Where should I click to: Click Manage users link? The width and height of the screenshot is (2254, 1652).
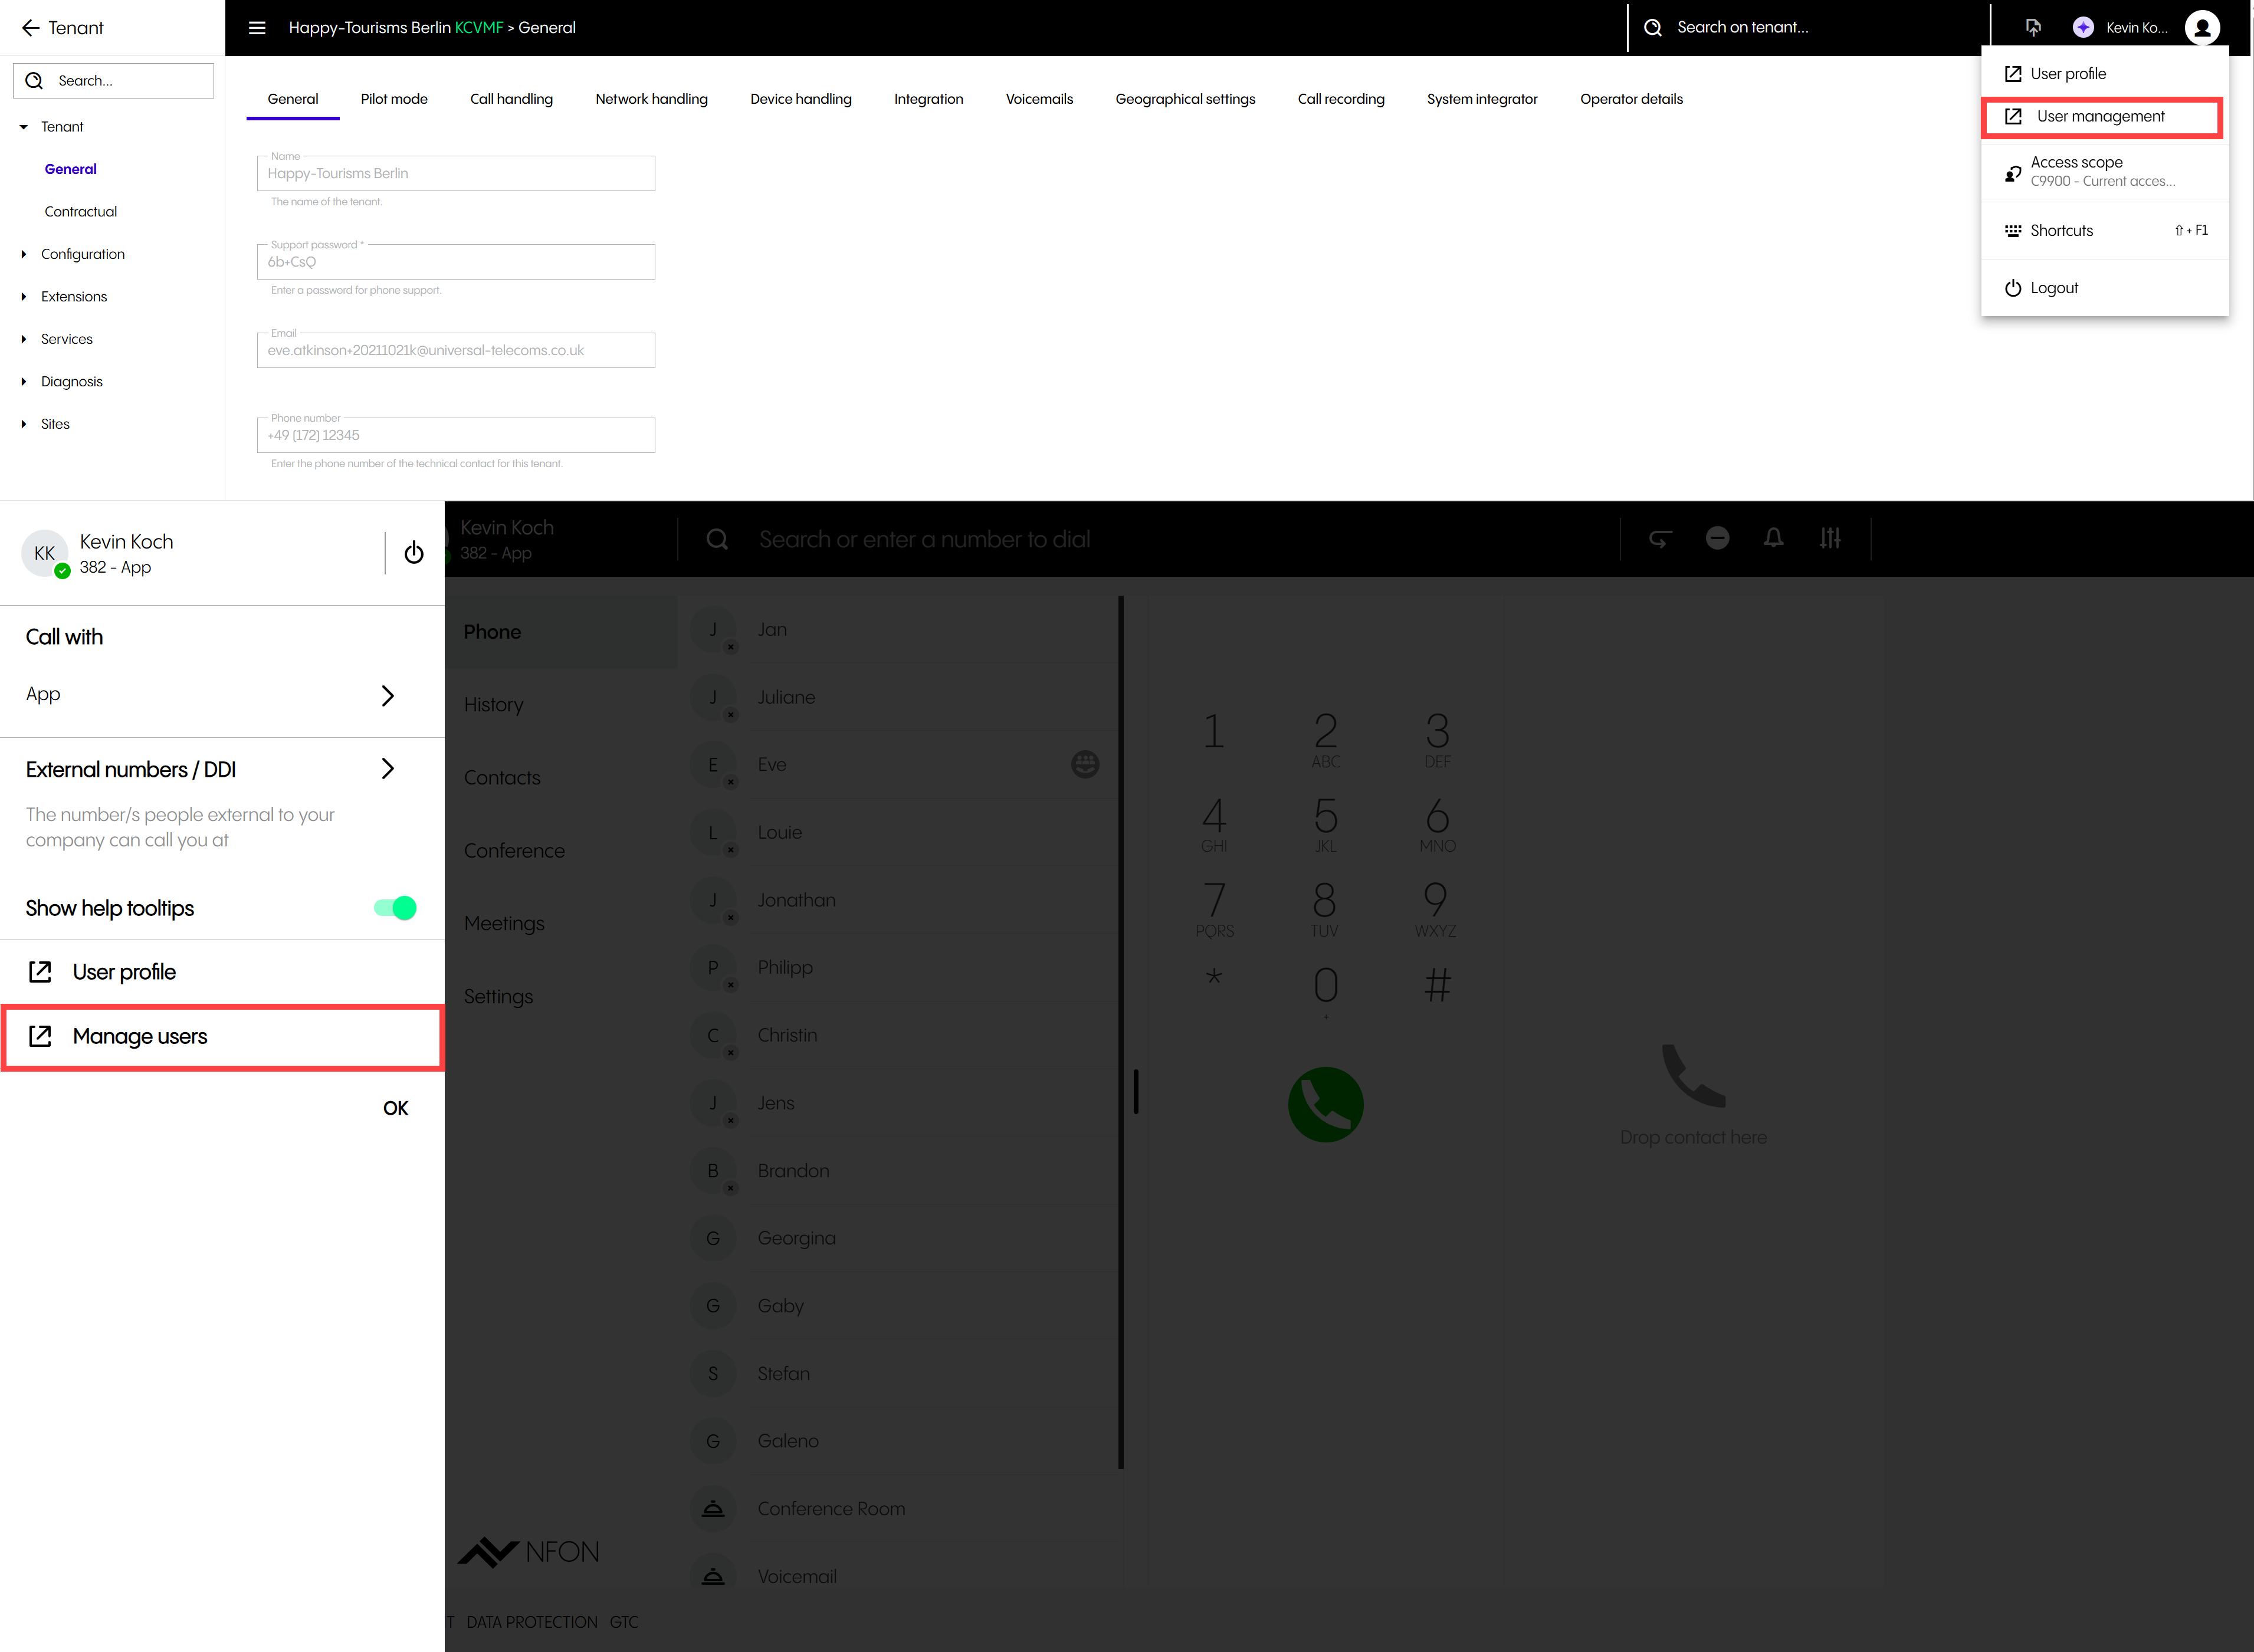pyautogui.click(x=139, y=1037)
